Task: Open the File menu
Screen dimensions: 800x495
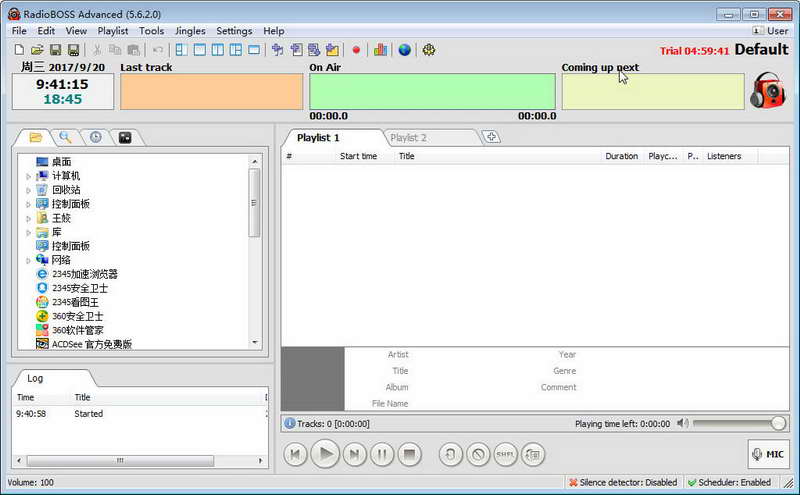Action: (x=19, y=31)
